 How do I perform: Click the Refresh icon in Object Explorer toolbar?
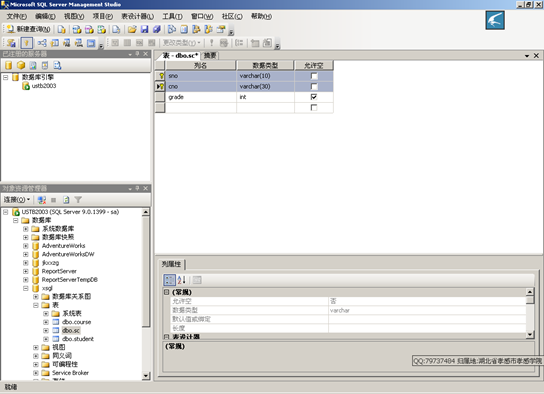pos(66,200)
